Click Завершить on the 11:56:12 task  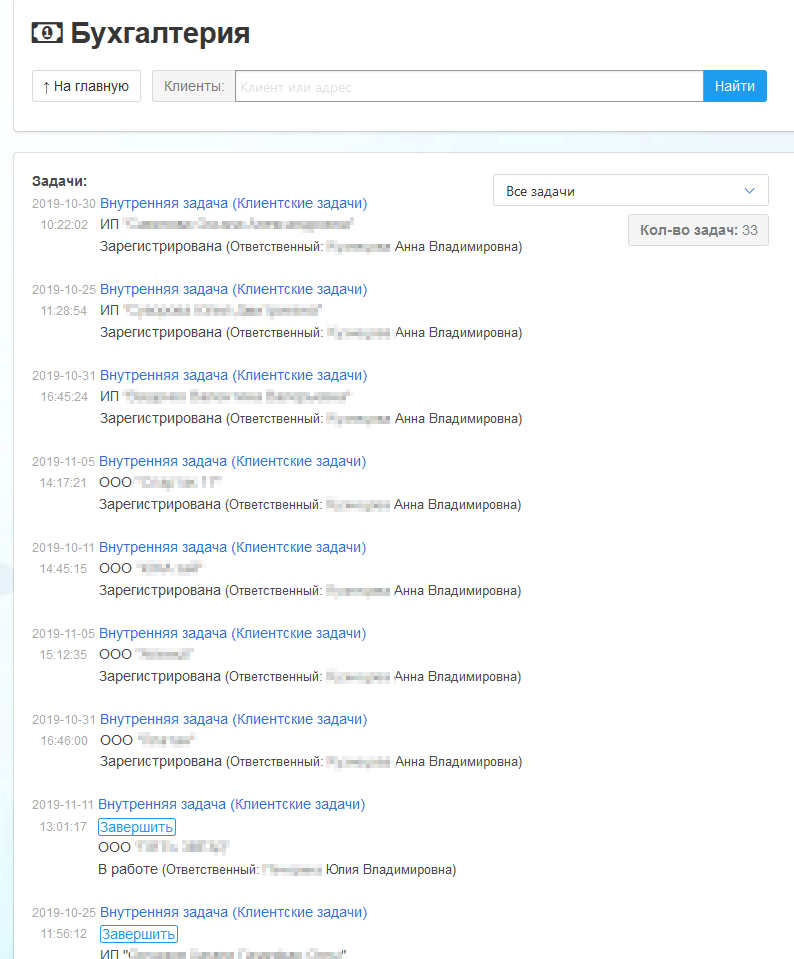click(x=139, y=934)
